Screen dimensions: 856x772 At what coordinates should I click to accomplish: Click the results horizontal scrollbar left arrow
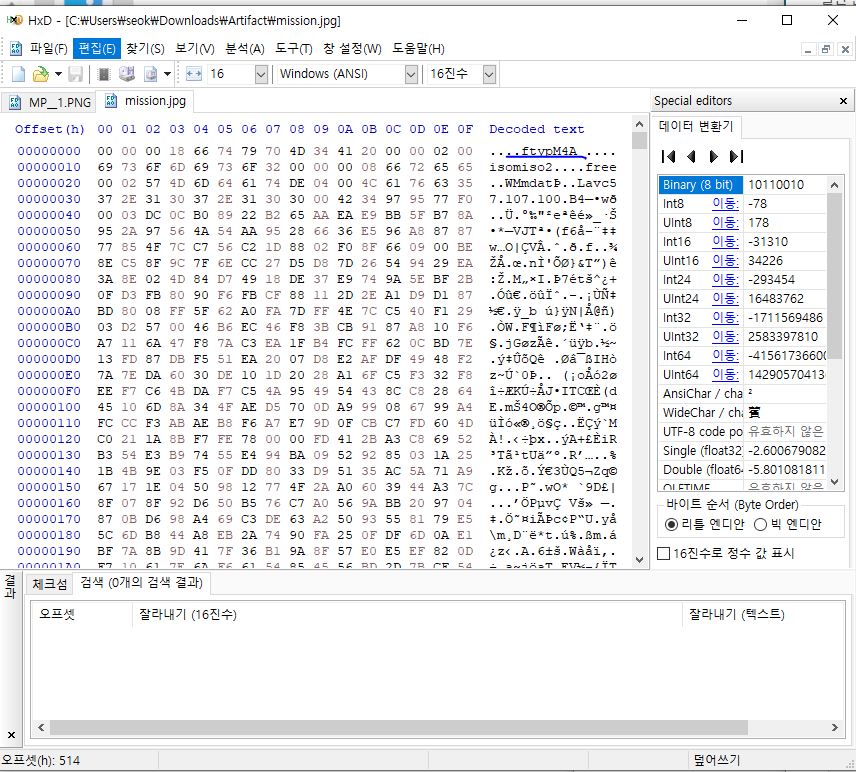click(x=41, y=727)
